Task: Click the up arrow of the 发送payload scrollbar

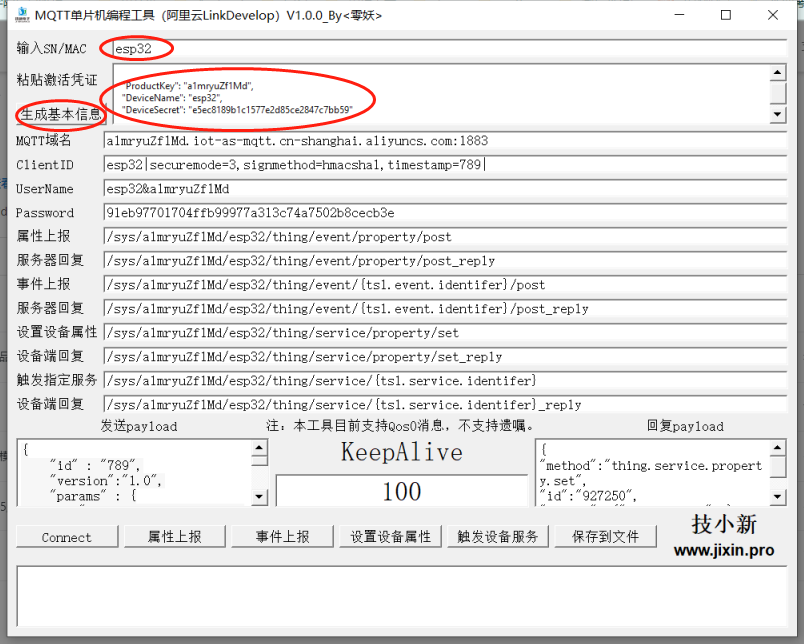Action: 259,448
